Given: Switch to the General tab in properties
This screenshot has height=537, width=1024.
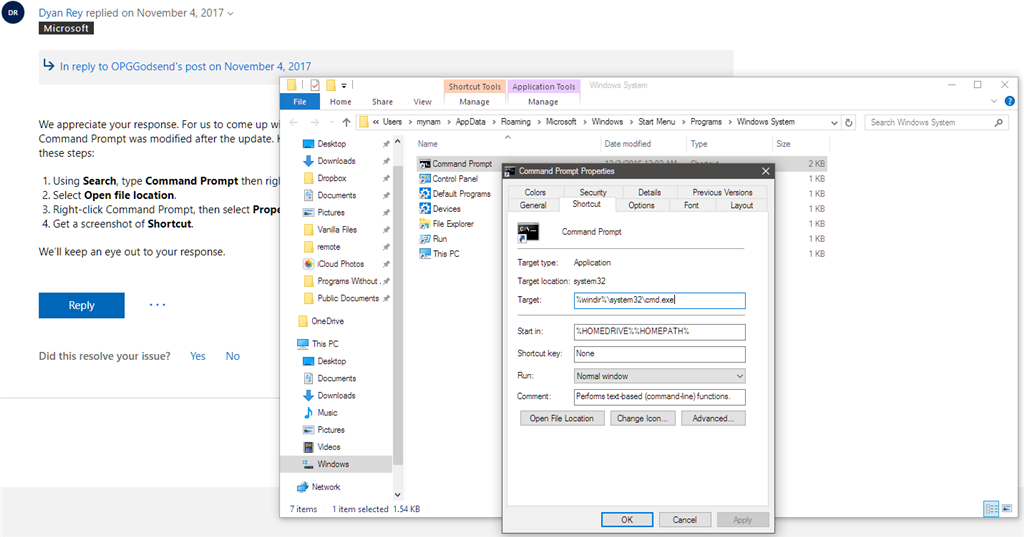Looking at the screenshot, I should click(533, 205).
